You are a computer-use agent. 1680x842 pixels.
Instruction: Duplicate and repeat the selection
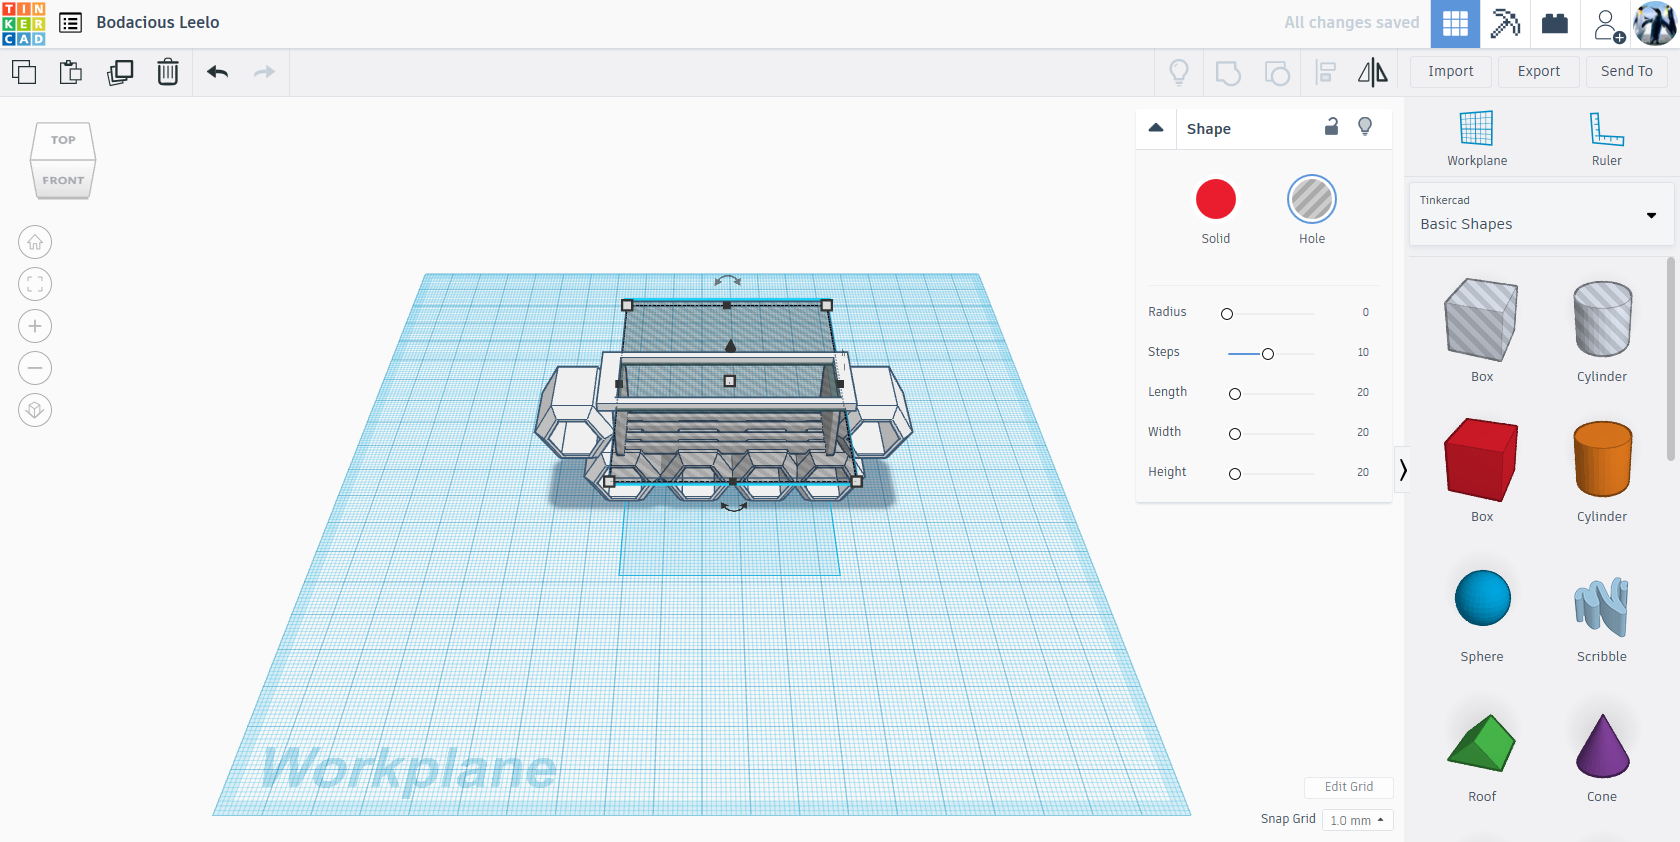[120, 72]
